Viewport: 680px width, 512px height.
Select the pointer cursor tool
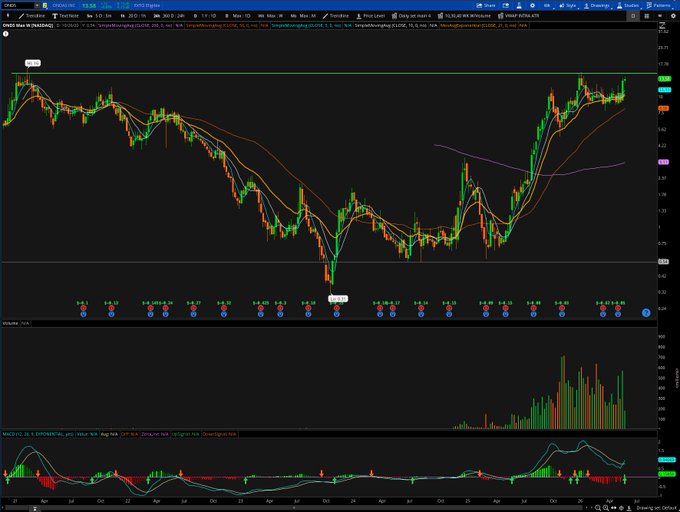pyautogui.click(x=8, y=16)
